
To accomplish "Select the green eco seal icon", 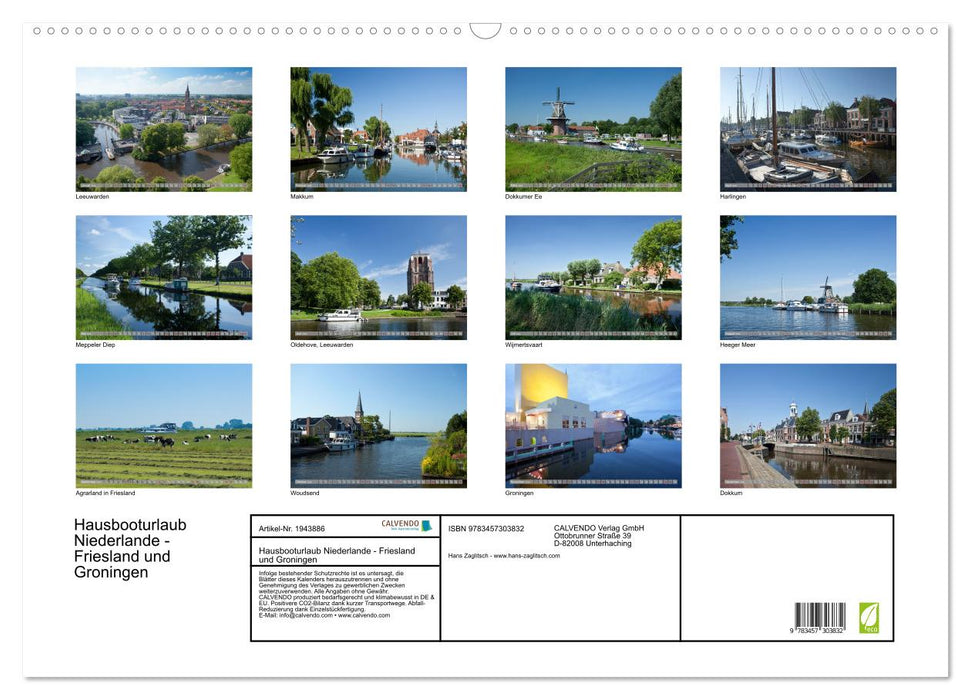I will [870, 618].
